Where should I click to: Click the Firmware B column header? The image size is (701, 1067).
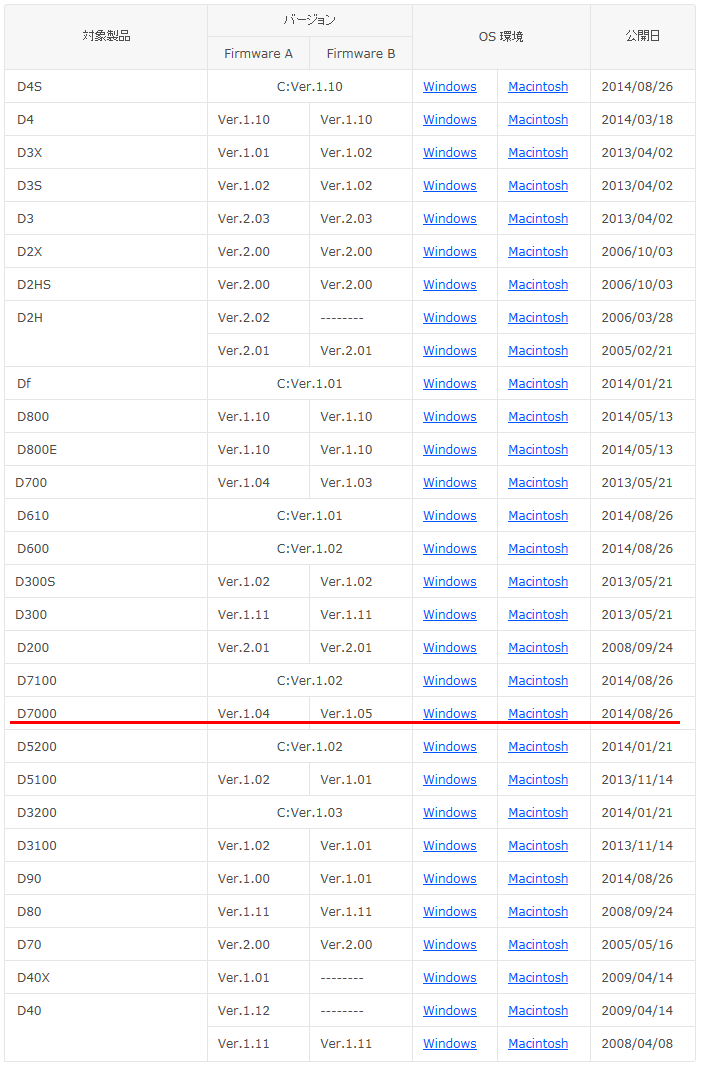coord(361,53)
